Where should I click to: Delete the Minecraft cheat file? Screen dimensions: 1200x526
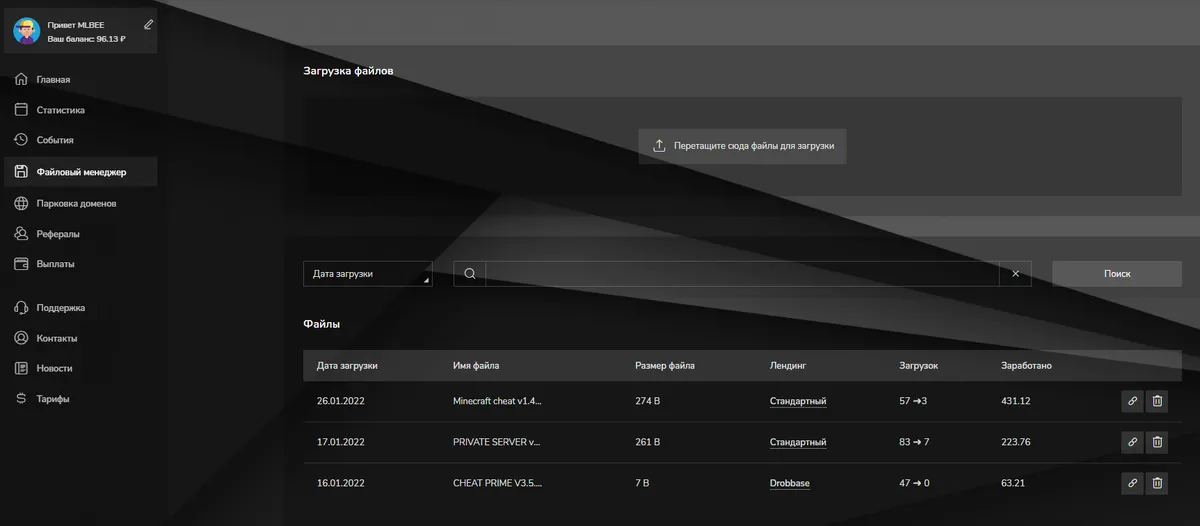[1157, 401]
